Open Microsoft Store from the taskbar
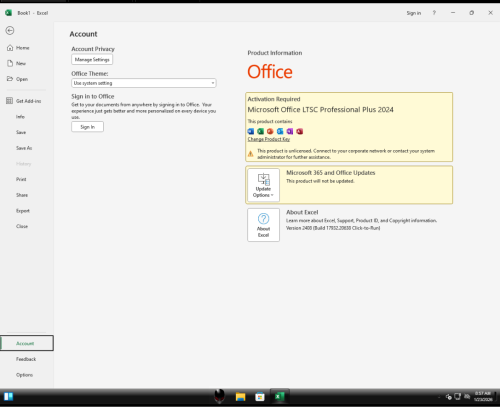 point(260,397)
